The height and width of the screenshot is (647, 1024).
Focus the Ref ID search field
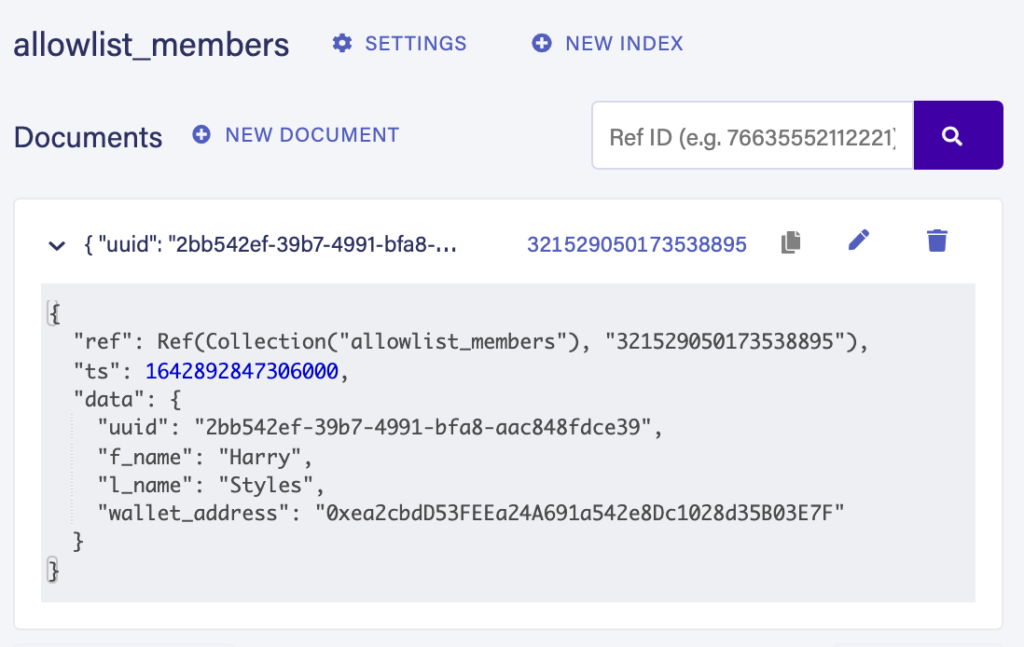pos(752,135)
